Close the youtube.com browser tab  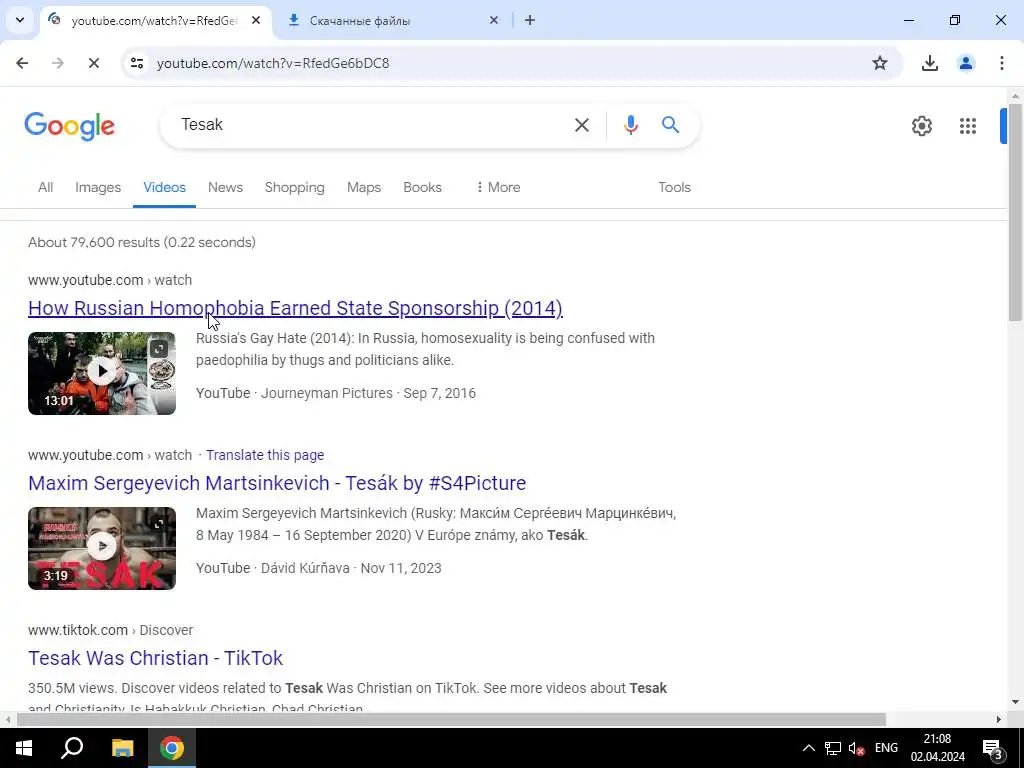click(x=256, y=20)
